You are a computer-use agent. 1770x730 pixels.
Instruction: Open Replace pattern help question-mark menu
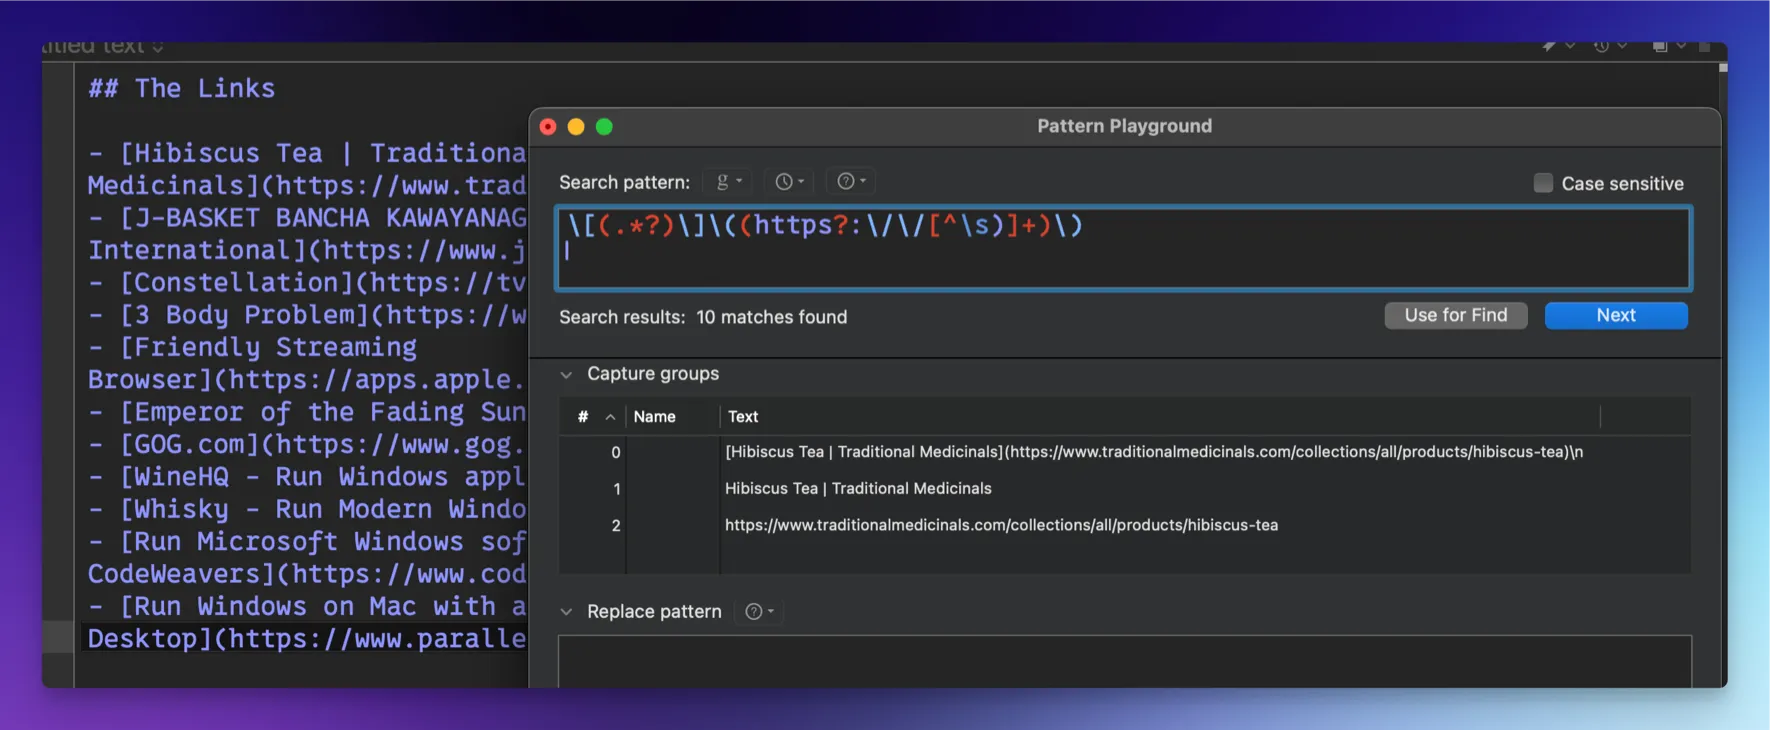point(759,612)
